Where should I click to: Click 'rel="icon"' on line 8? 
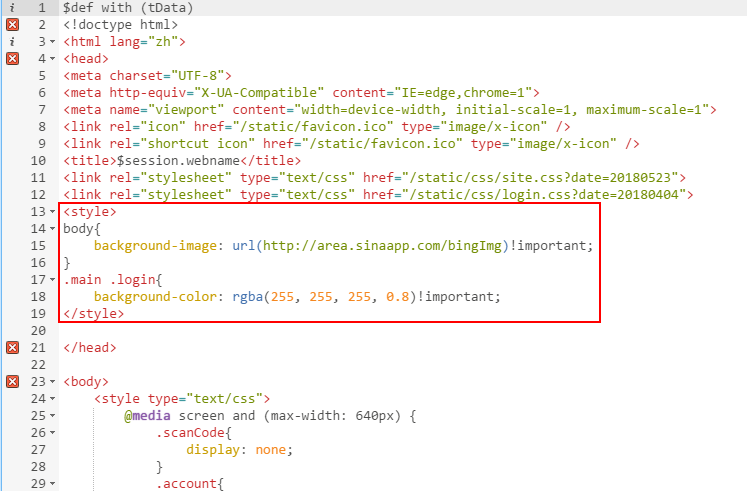click(147, 127)
